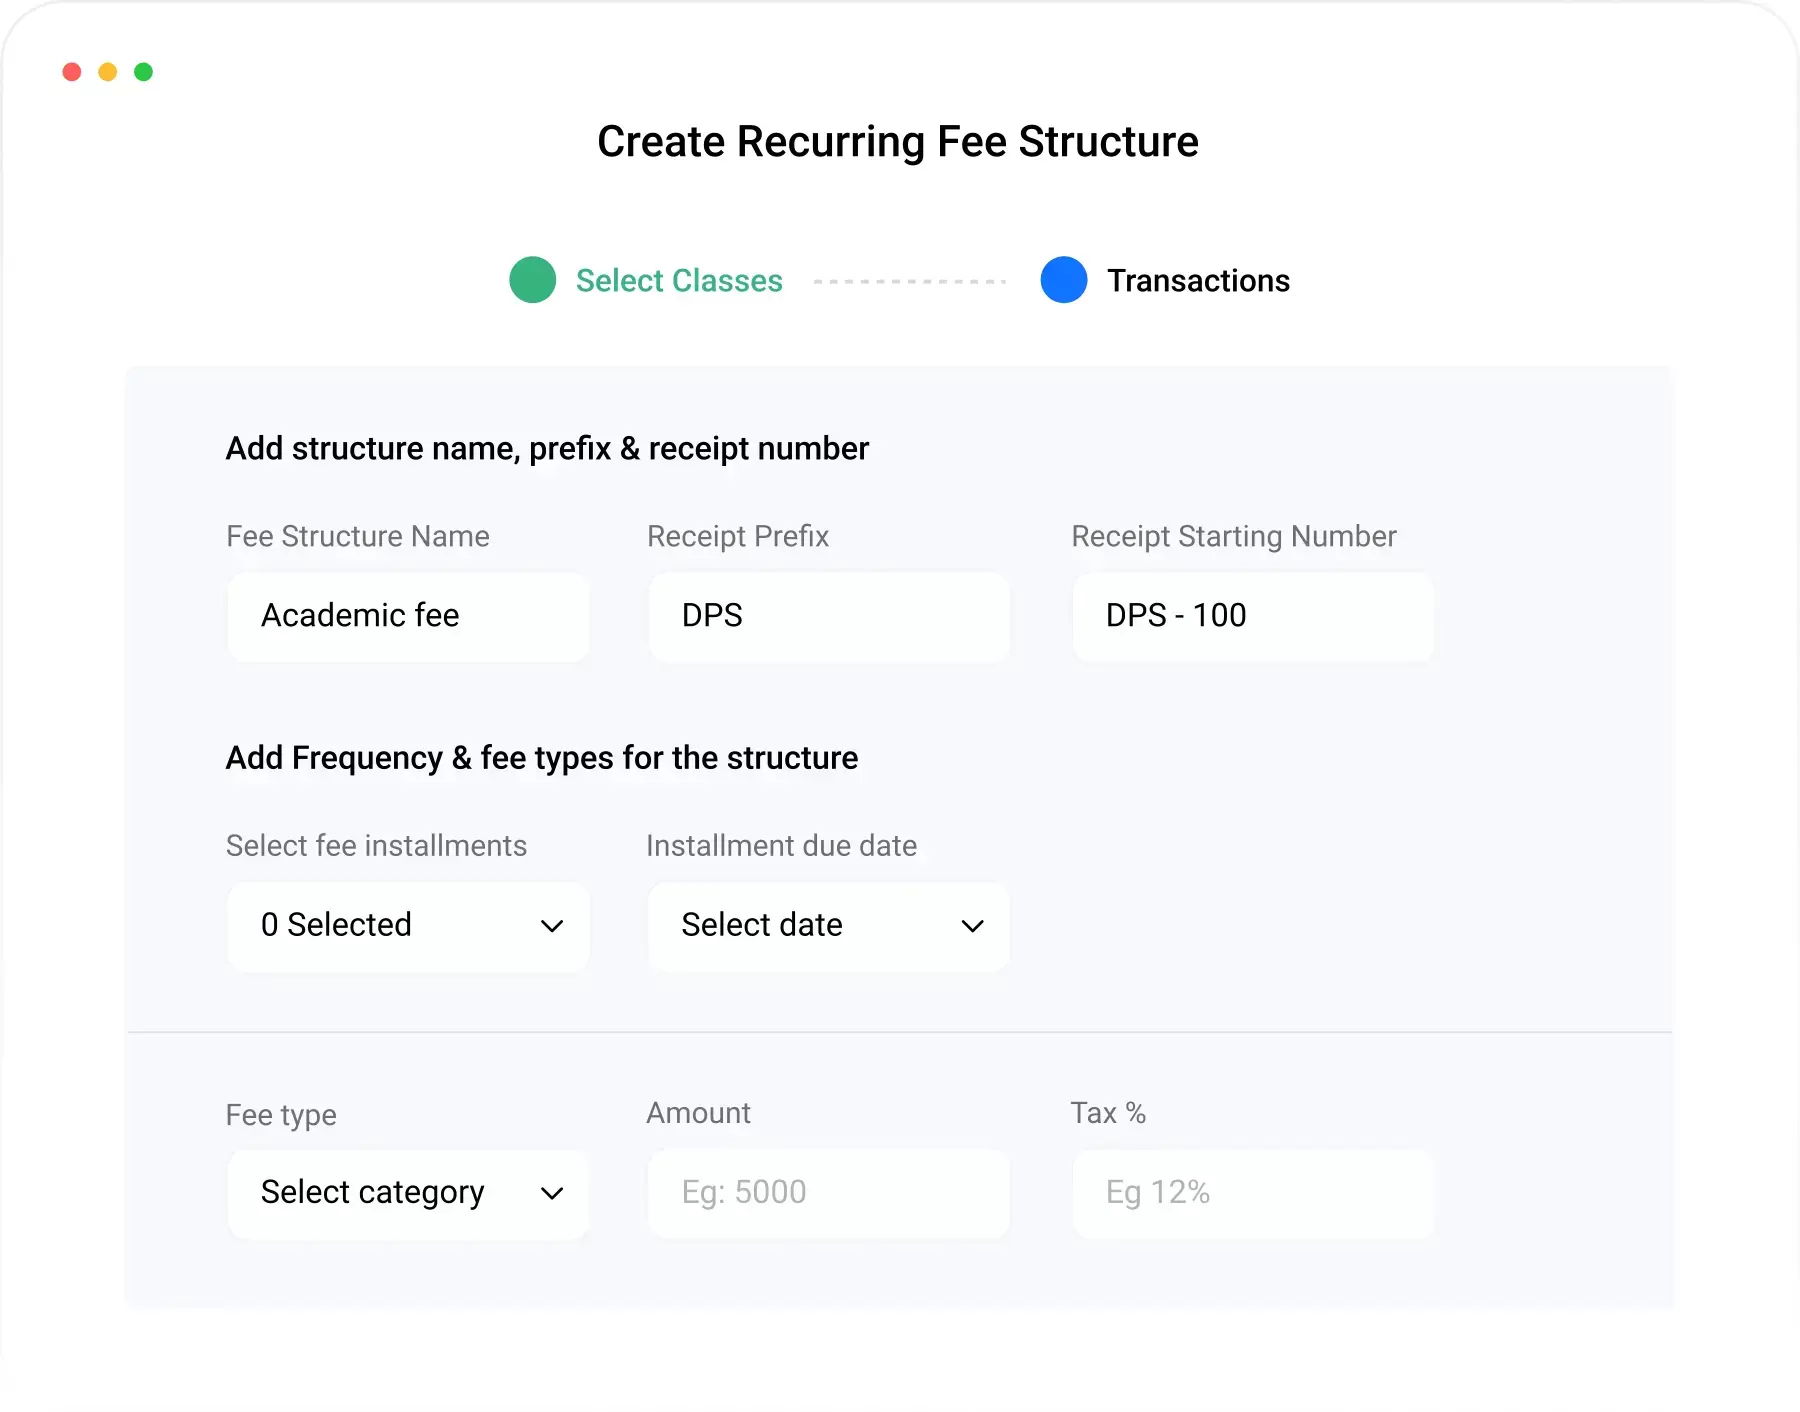Switch to the Transactions step label
This screenshot has height=1412, width=1800.
tap(1198, 281)
